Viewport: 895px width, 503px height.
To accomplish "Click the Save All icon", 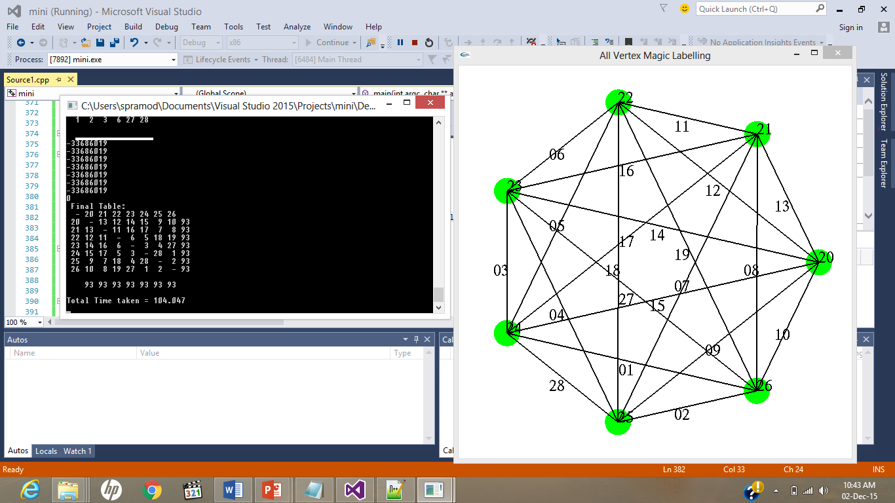I will (114, 42).
